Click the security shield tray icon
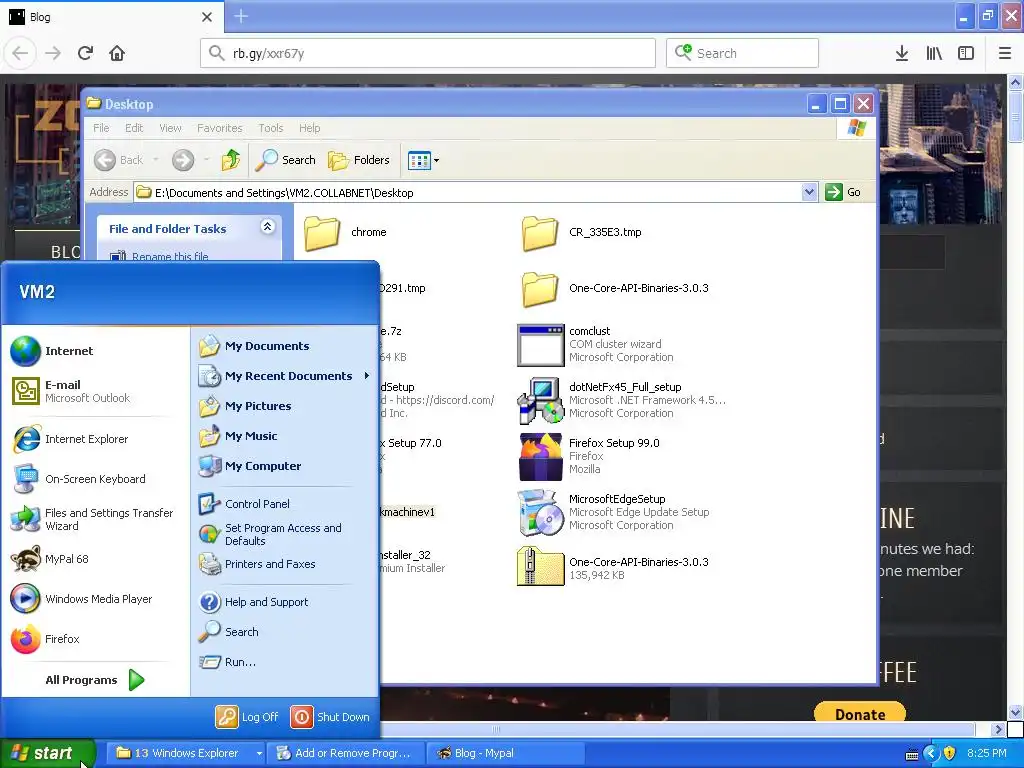The width and height of the screenshot is (1024, 768). pyautogui.click(x=950, y=754)
